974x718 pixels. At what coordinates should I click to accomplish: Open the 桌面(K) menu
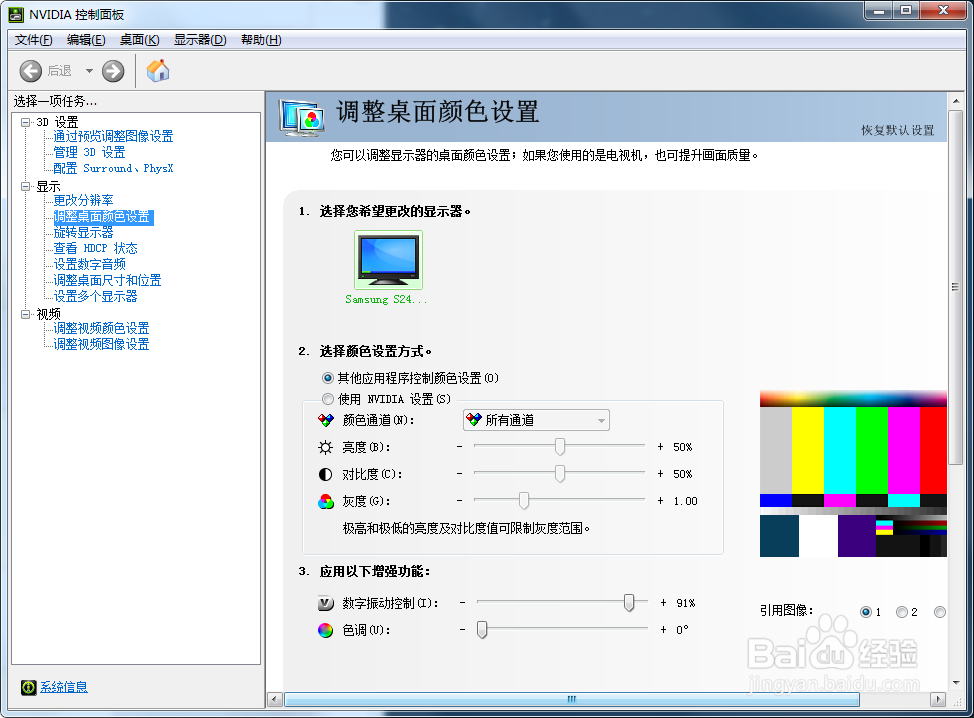pyautogui.click(x=140, y=40)
